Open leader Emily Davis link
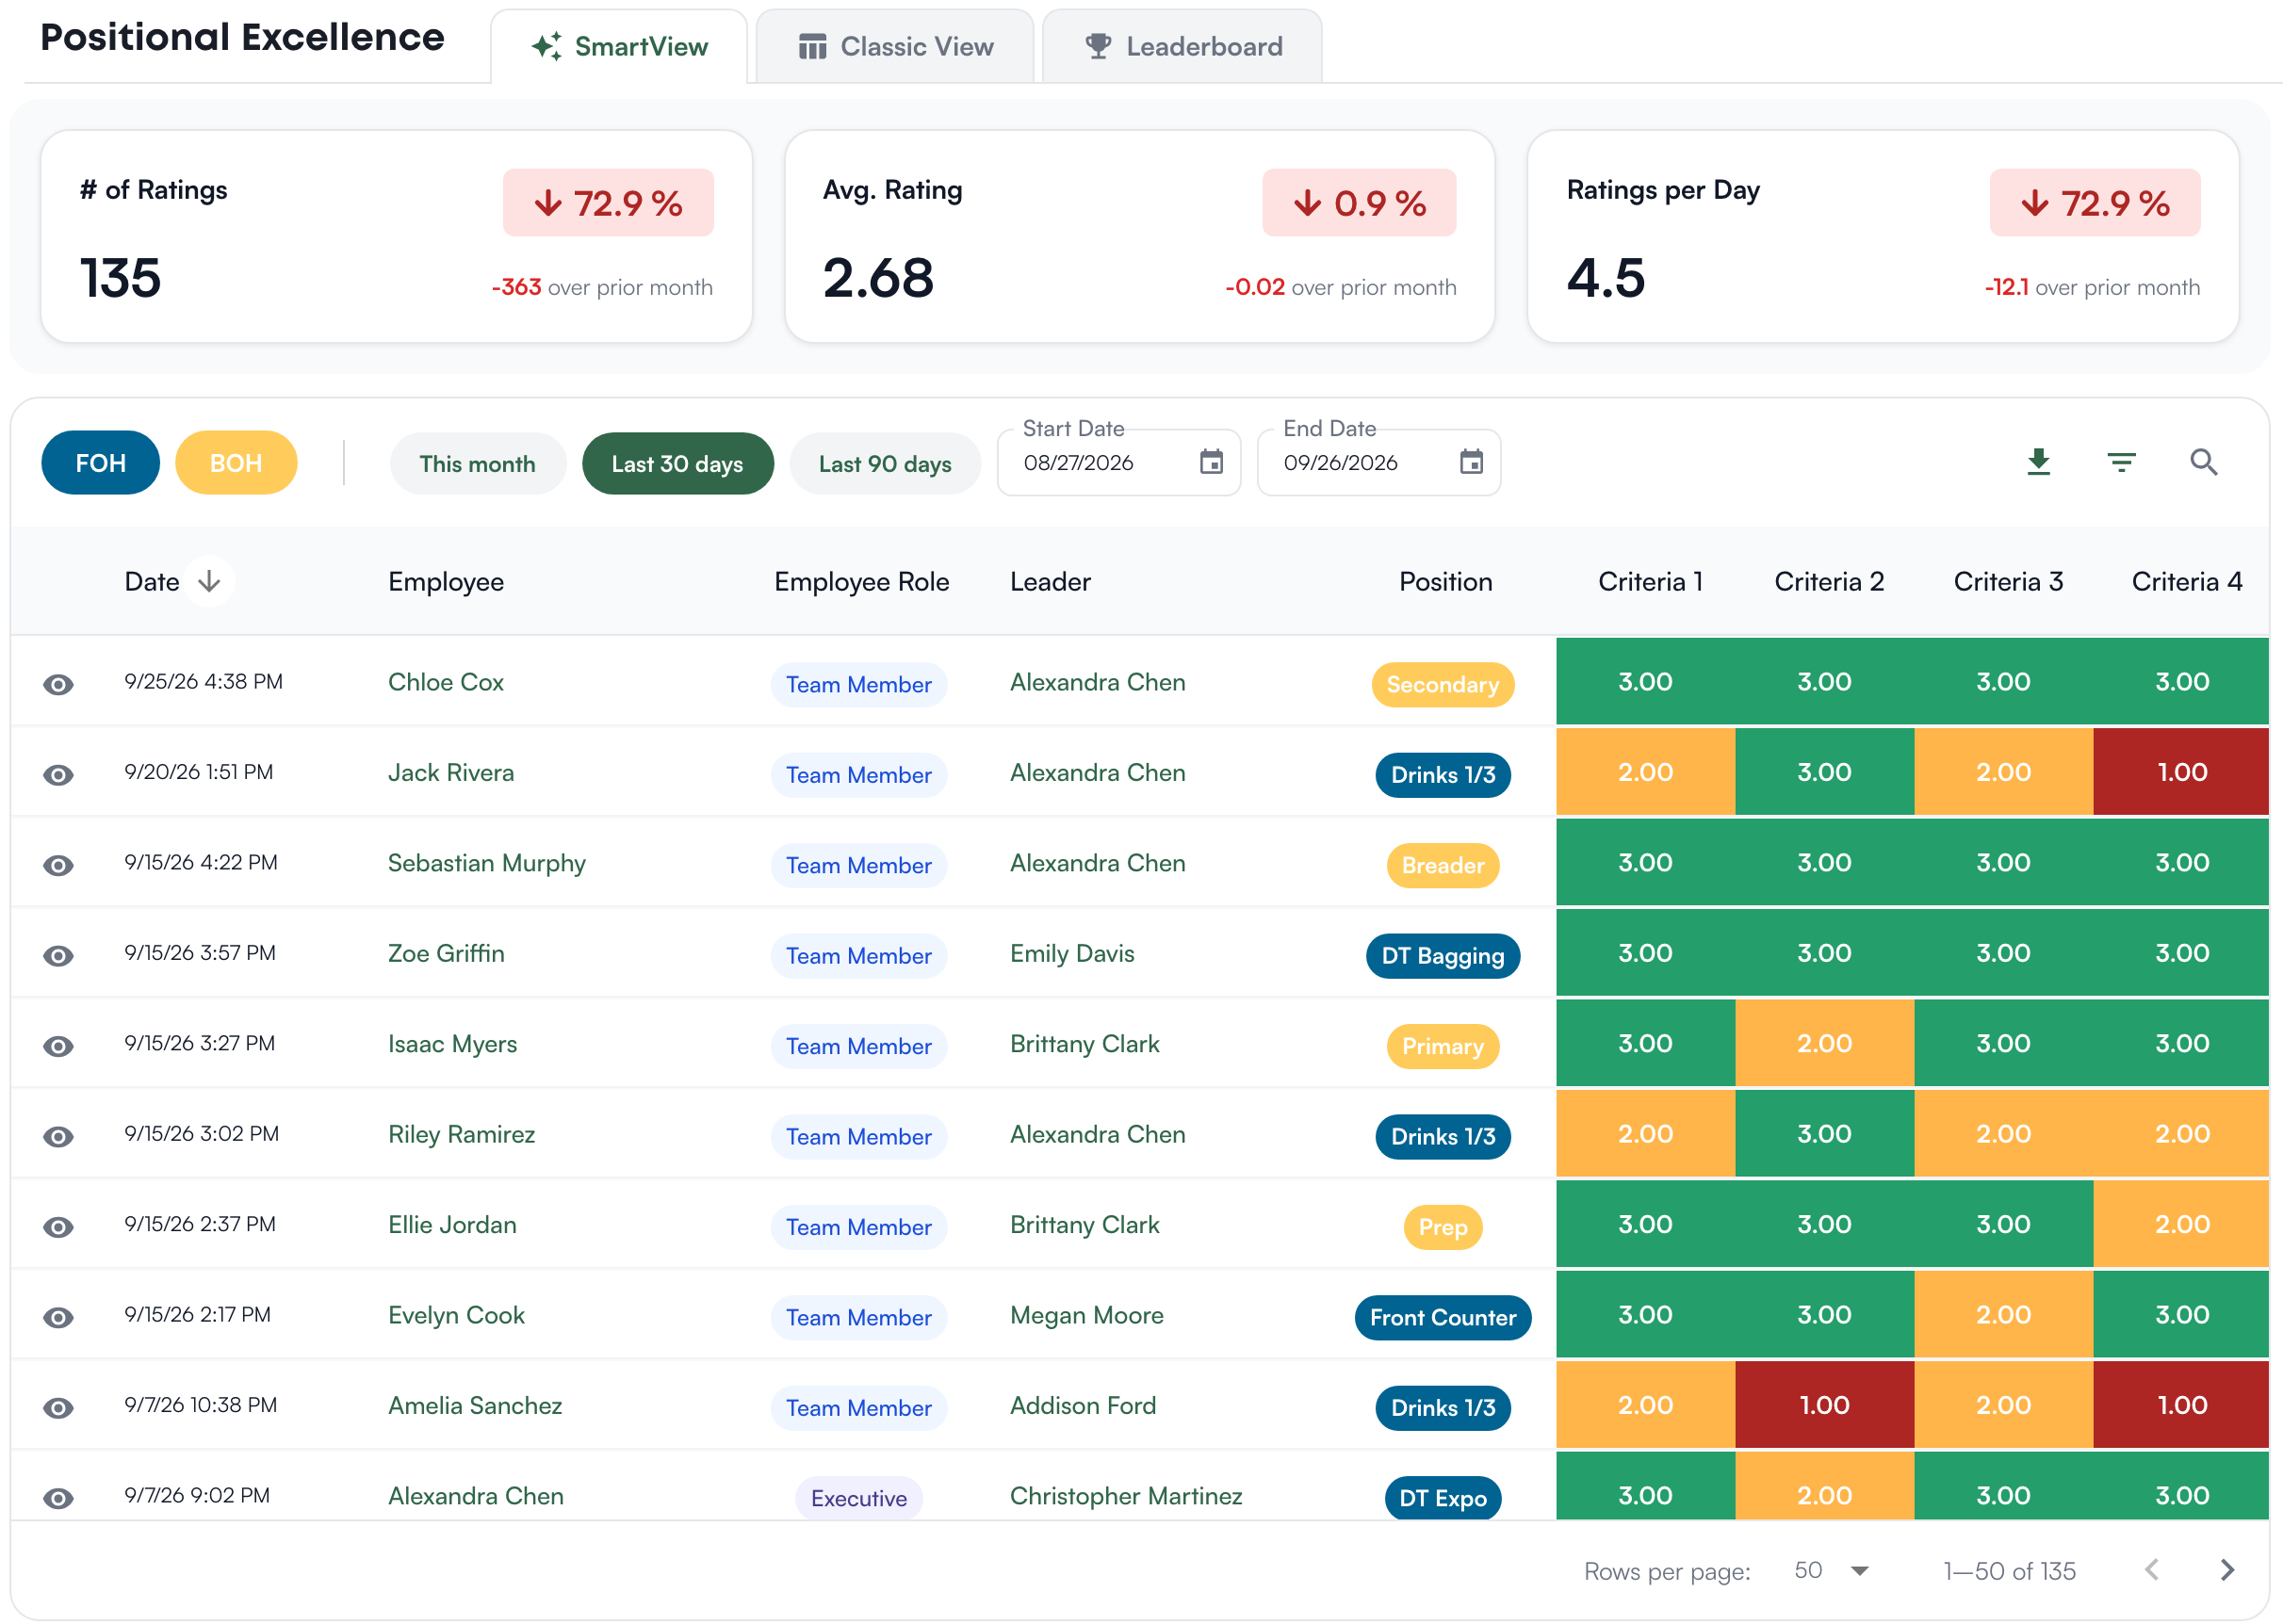 pyautogui.click(x=1072, y=953)
